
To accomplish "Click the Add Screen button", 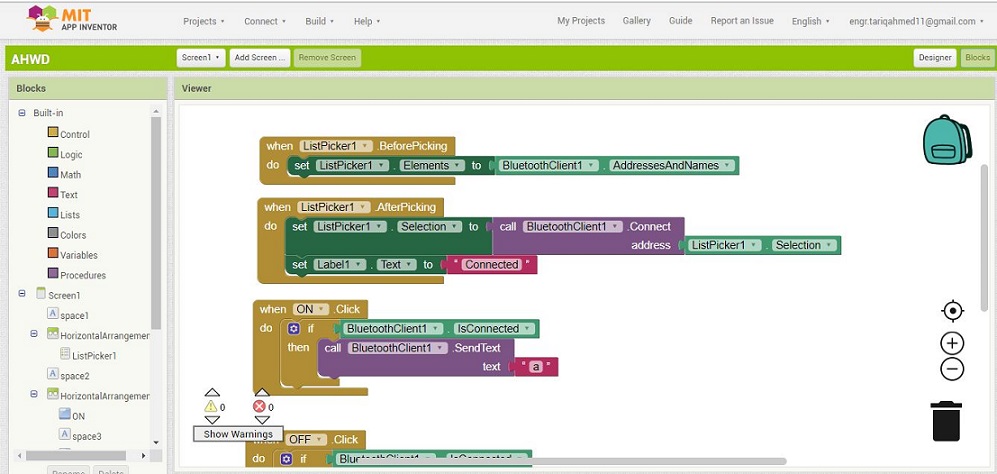I will pos(259,57).
